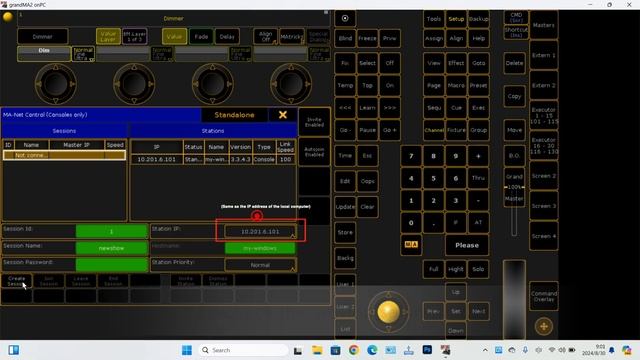
Task: Click the vertical level wheel above Command Overlay
Action: (514, 299)
